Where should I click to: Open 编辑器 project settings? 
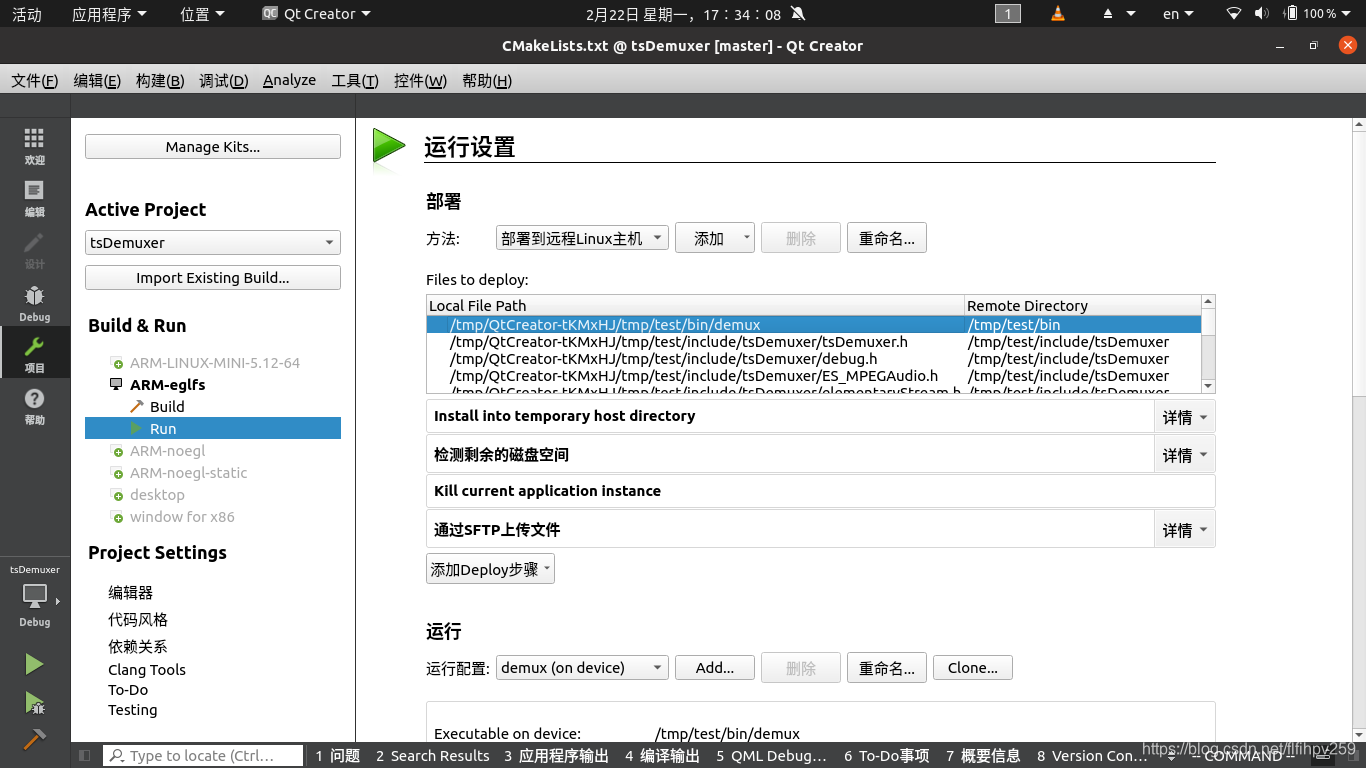tap(131, 593)
